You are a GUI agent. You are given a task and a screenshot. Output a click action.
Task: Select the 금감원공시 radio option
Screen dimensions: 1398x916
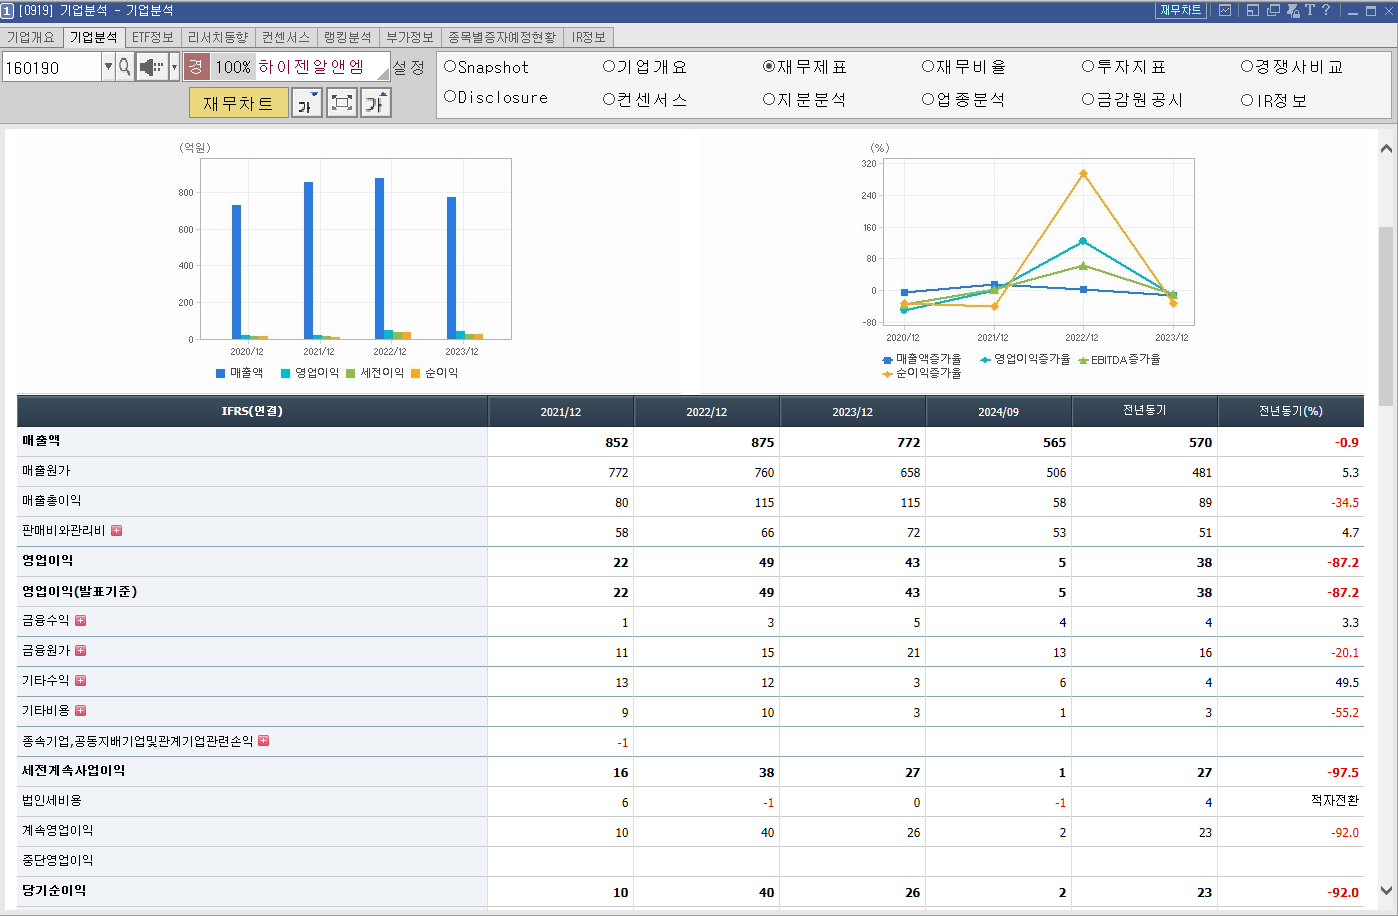[x=1088, y=100]
